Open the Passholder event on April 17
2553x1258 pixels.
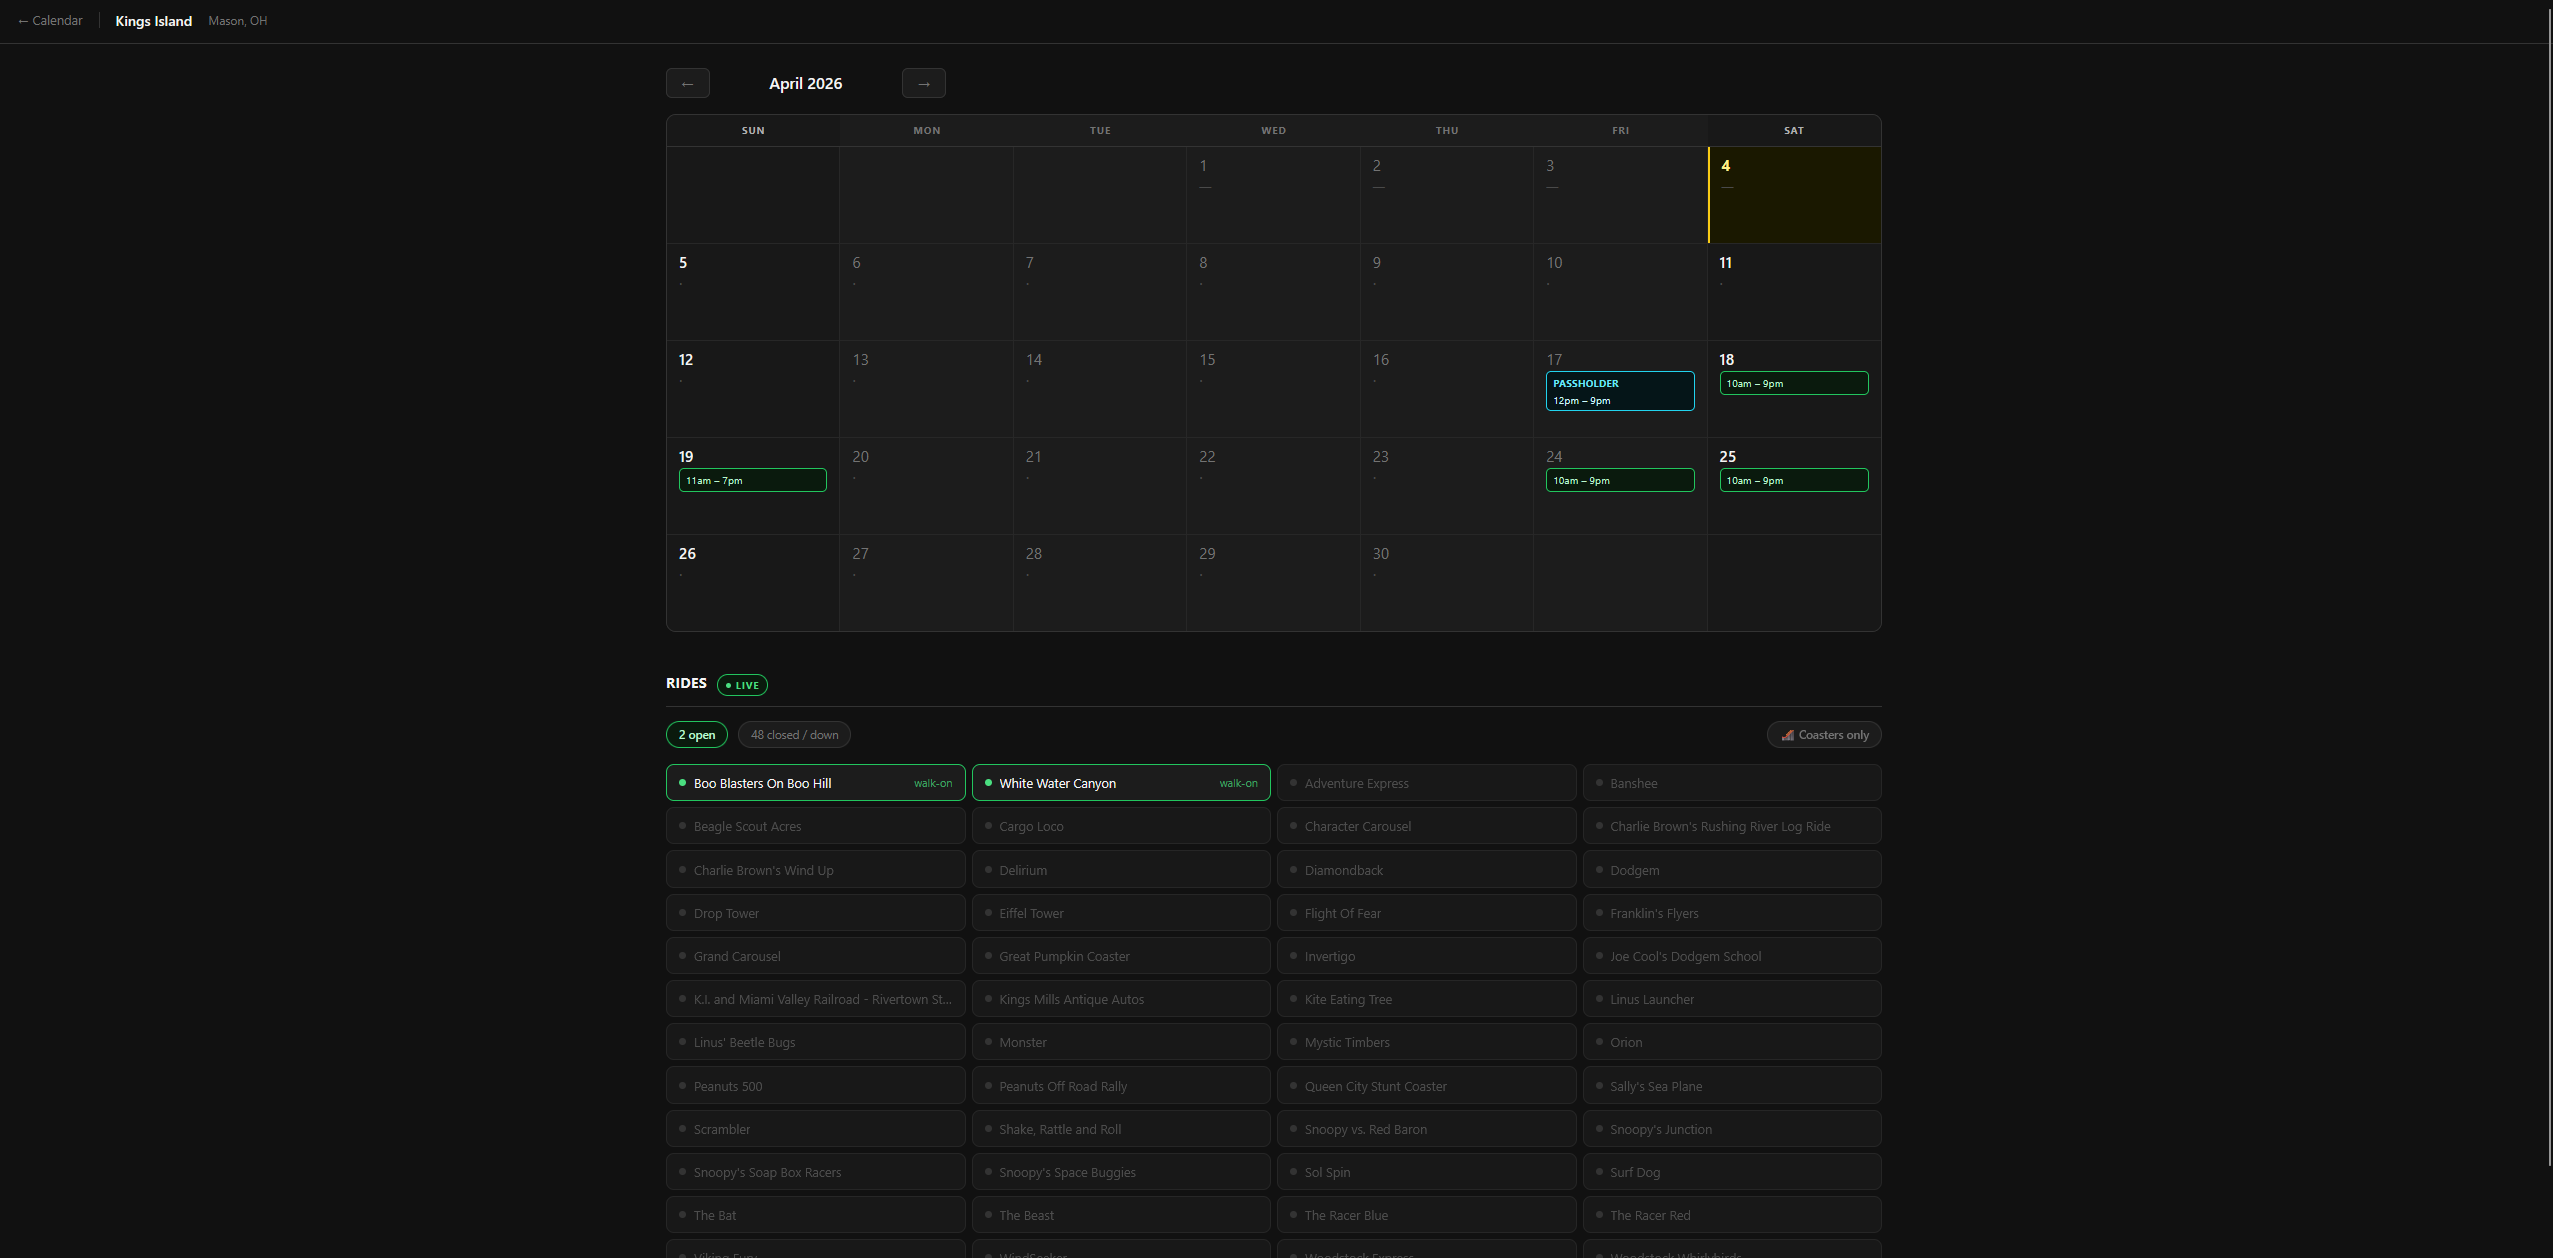pyautogui.click(x=1619, y=391)
